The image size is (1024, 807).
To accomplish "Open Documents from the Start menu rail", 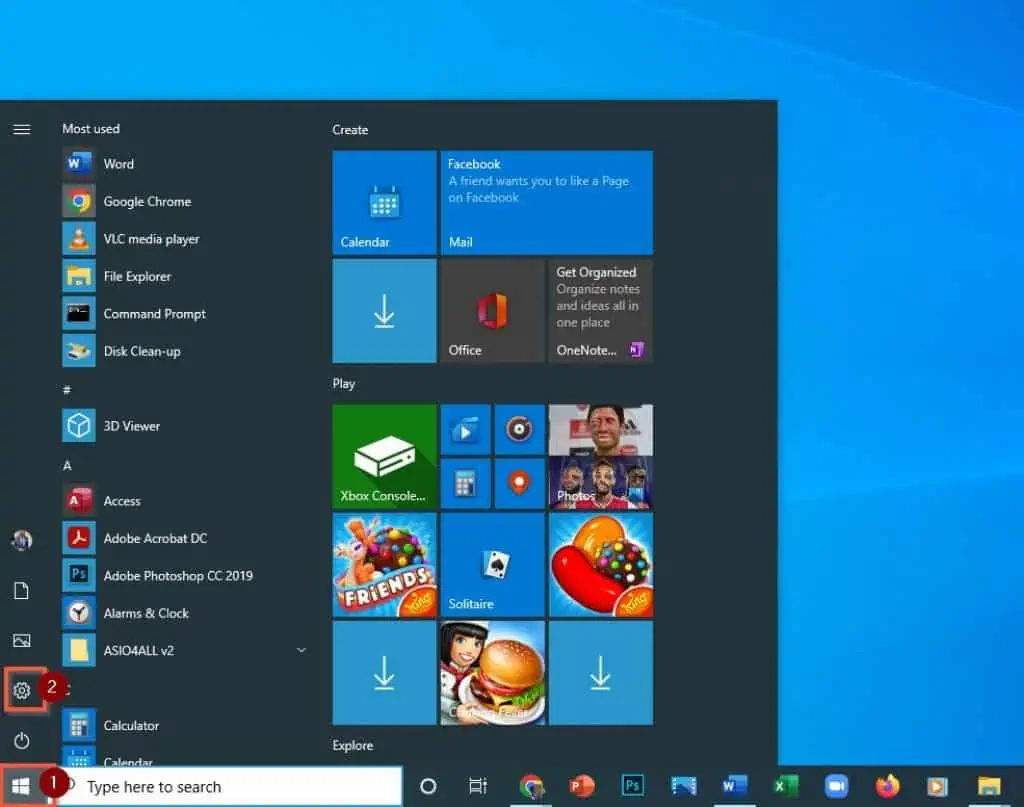I will tap(22, 591).
